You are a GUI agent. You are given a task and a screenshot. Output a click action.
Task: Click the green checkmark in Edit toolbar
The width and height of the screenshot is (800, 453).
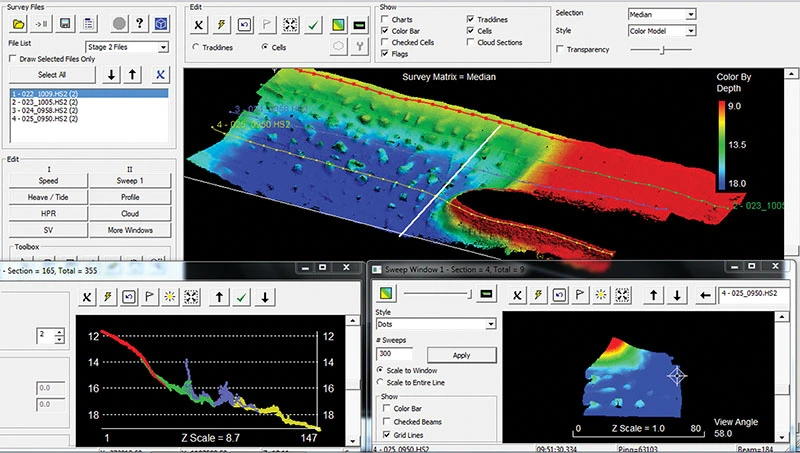[314, 24]
